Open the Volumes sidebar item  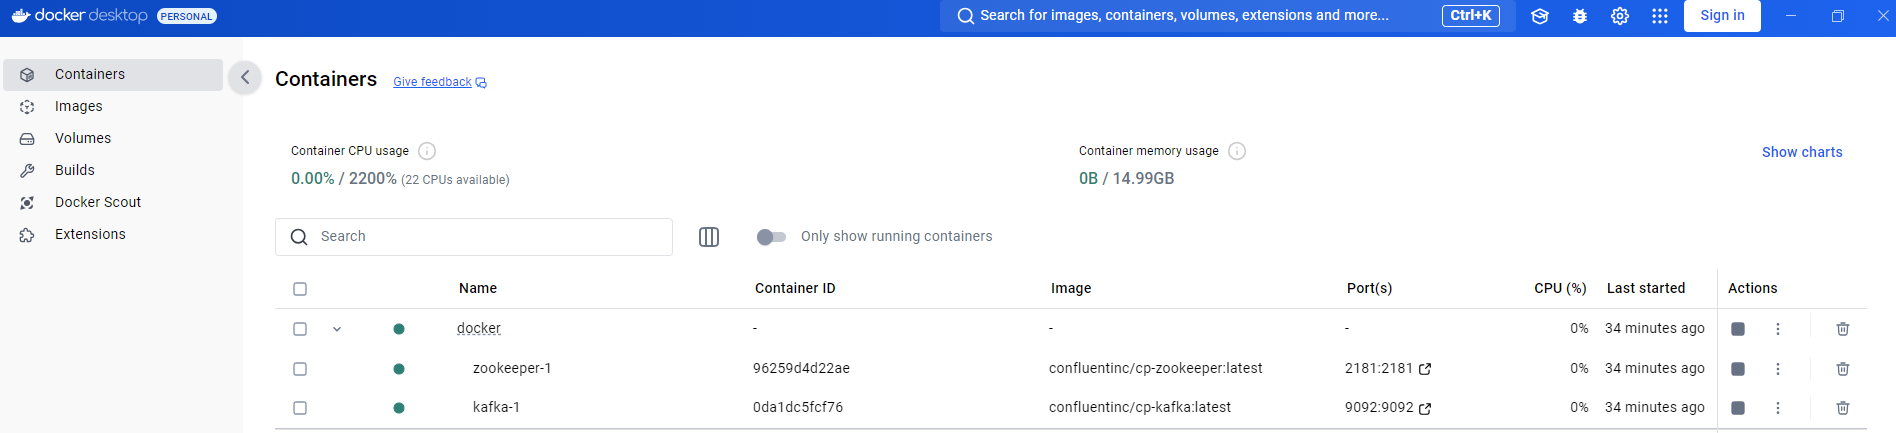point(113,139)
